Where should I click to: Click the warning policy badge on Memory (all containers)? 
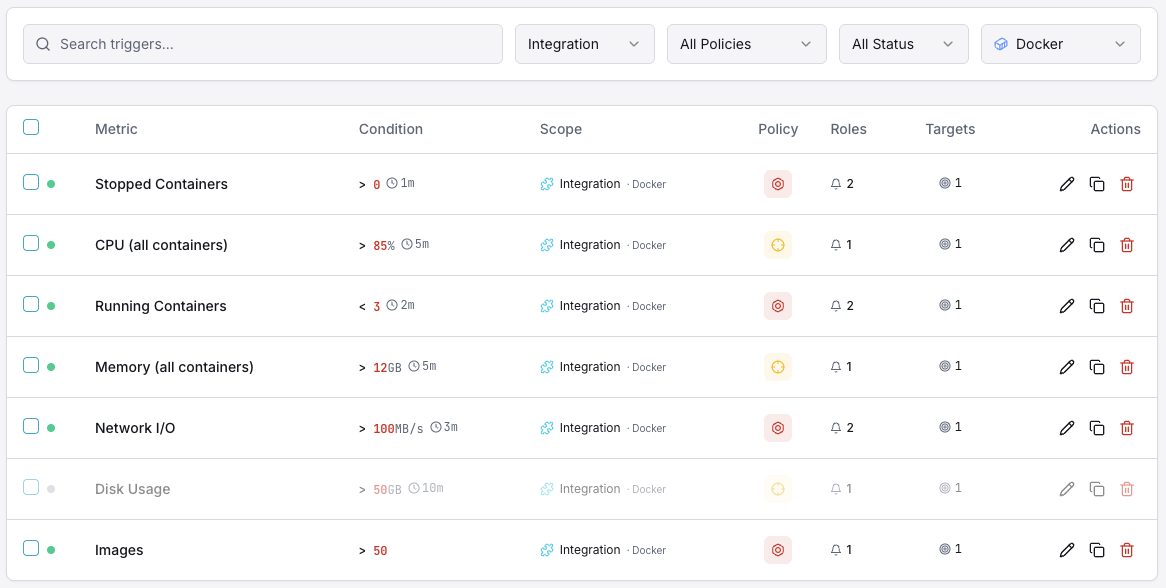(778, 367)
